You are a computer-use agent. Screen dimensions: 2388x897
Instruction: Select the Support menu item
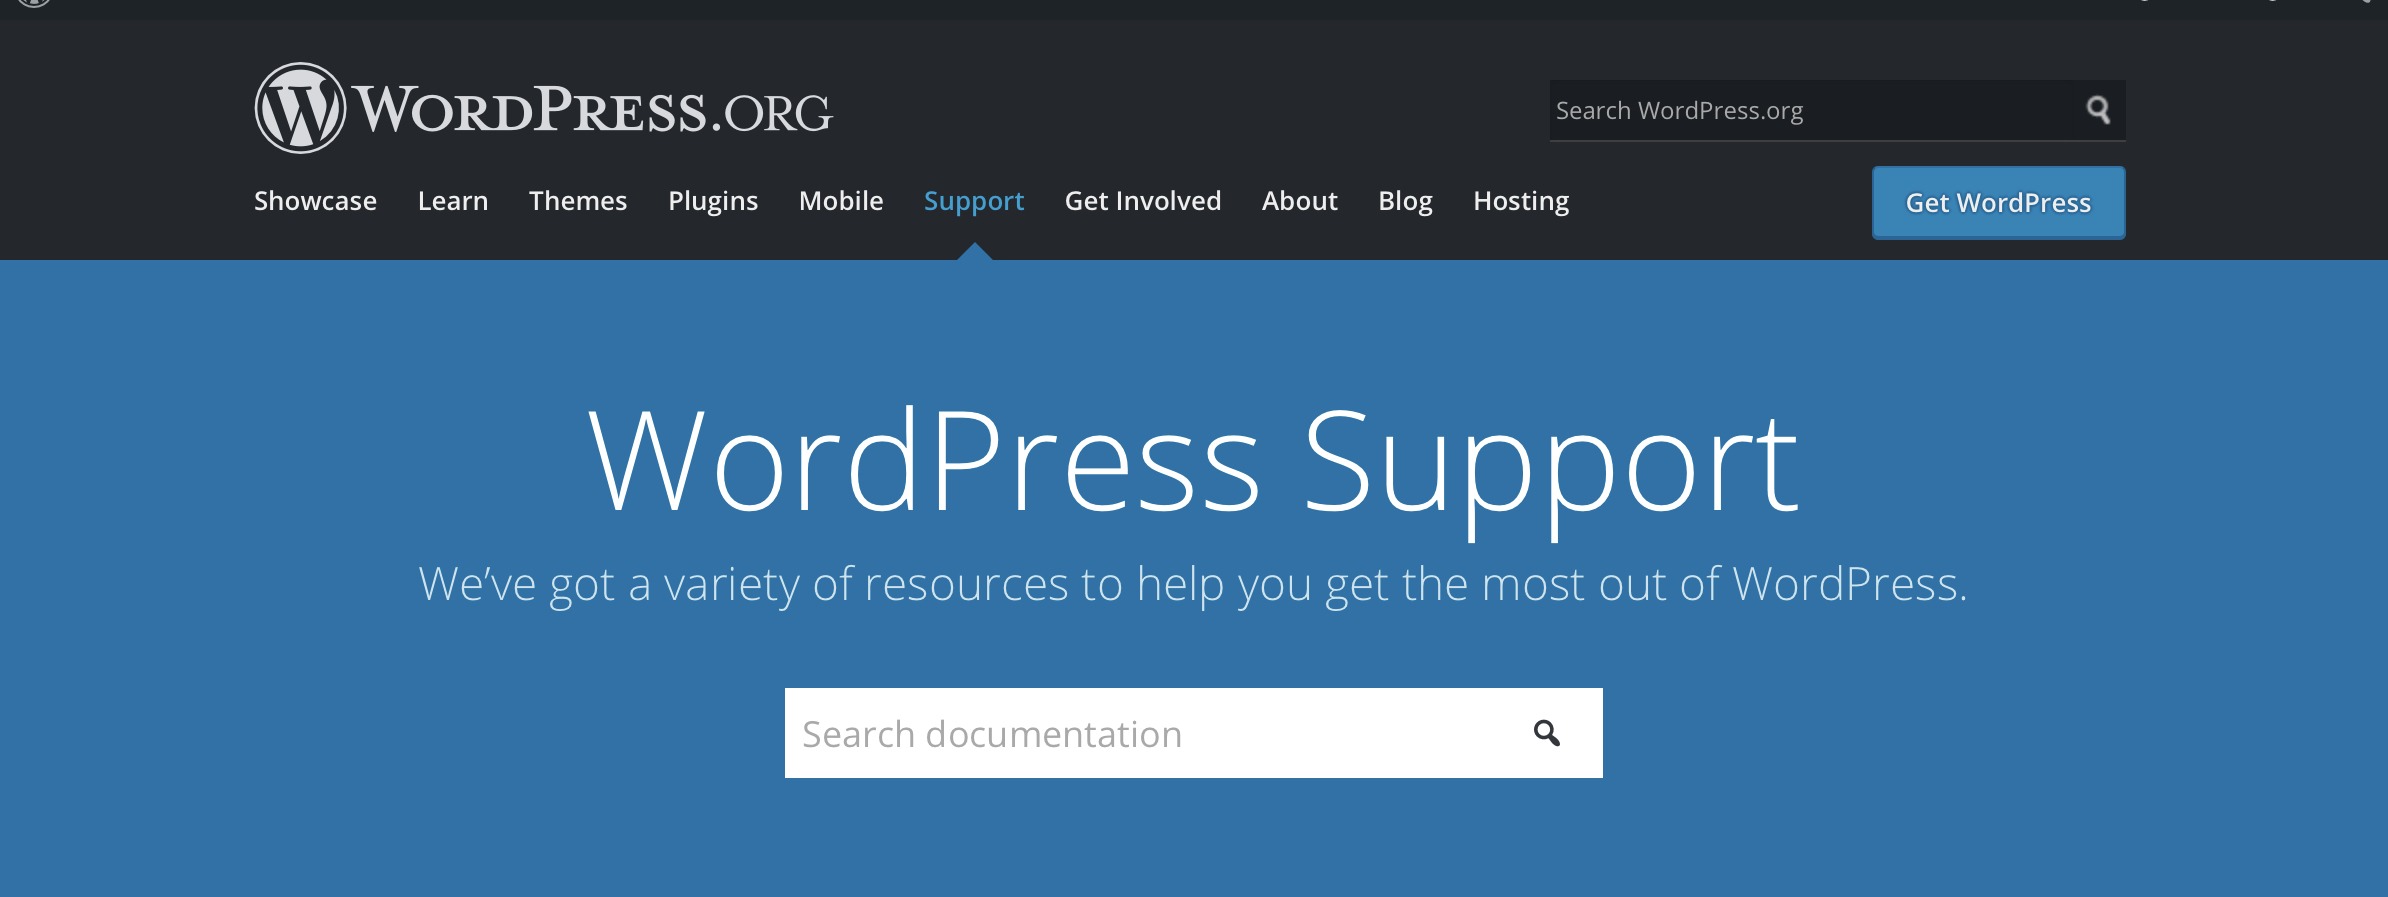tap(974, 201)
